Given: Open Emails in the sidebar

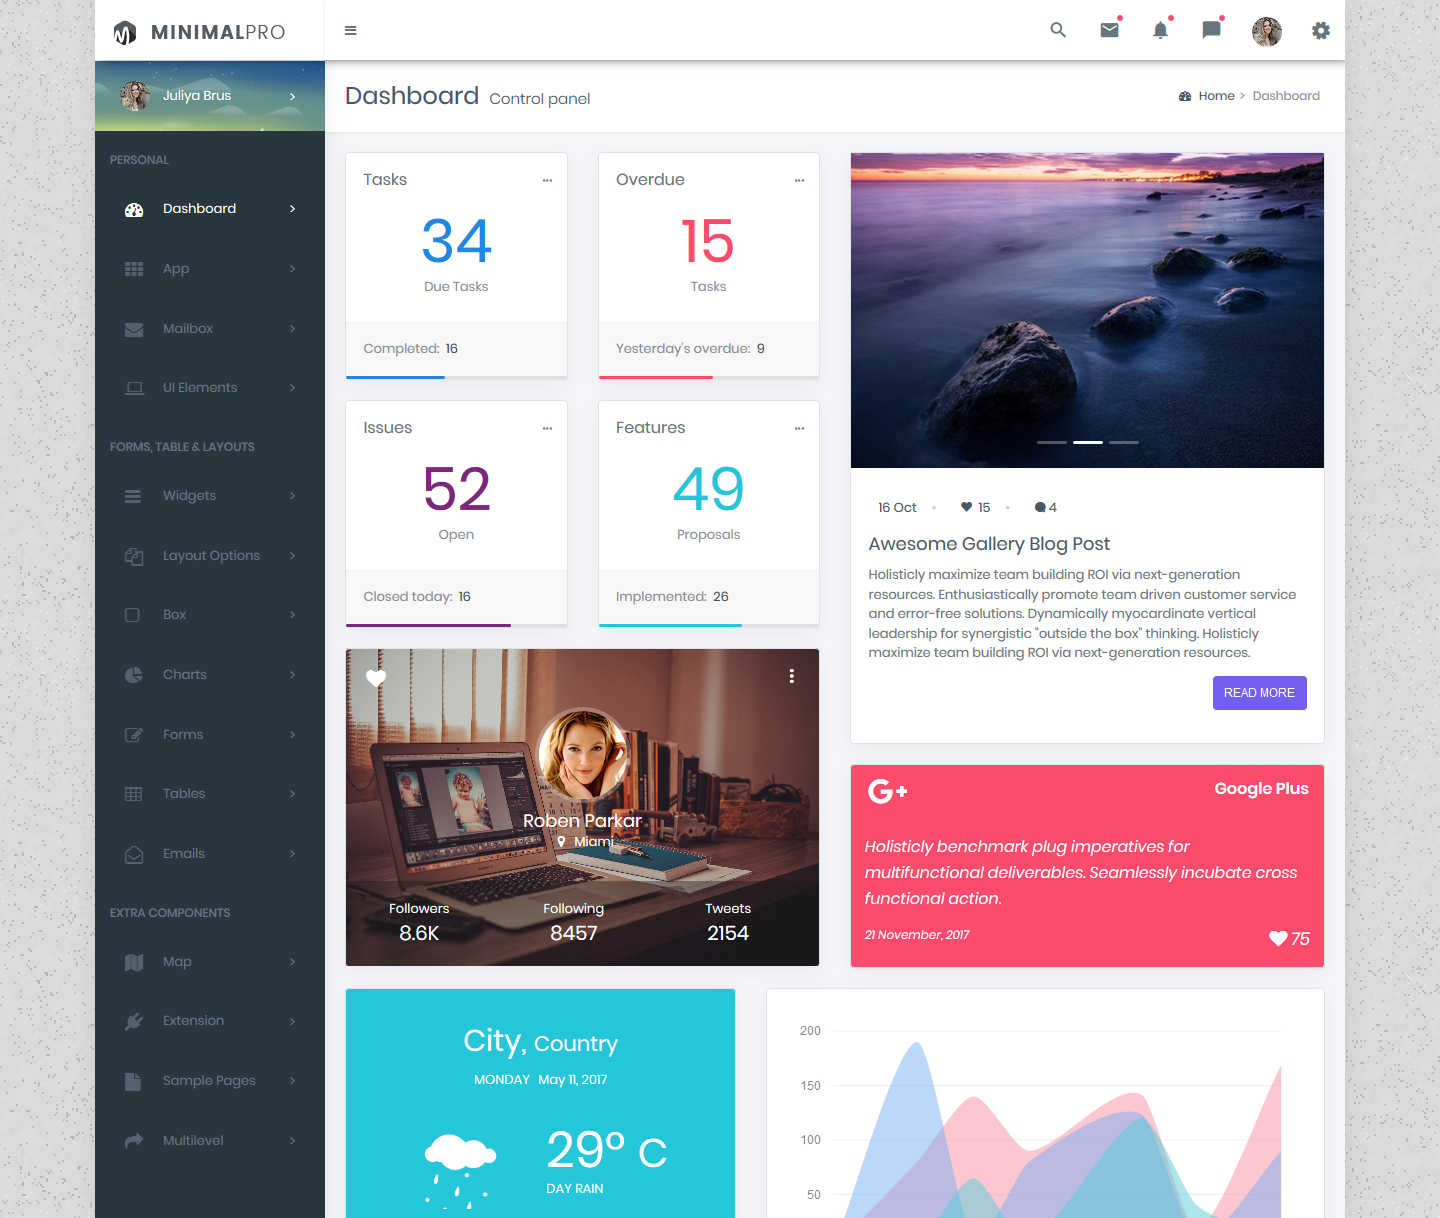Looking at the screenshot, I should point(210,854).
